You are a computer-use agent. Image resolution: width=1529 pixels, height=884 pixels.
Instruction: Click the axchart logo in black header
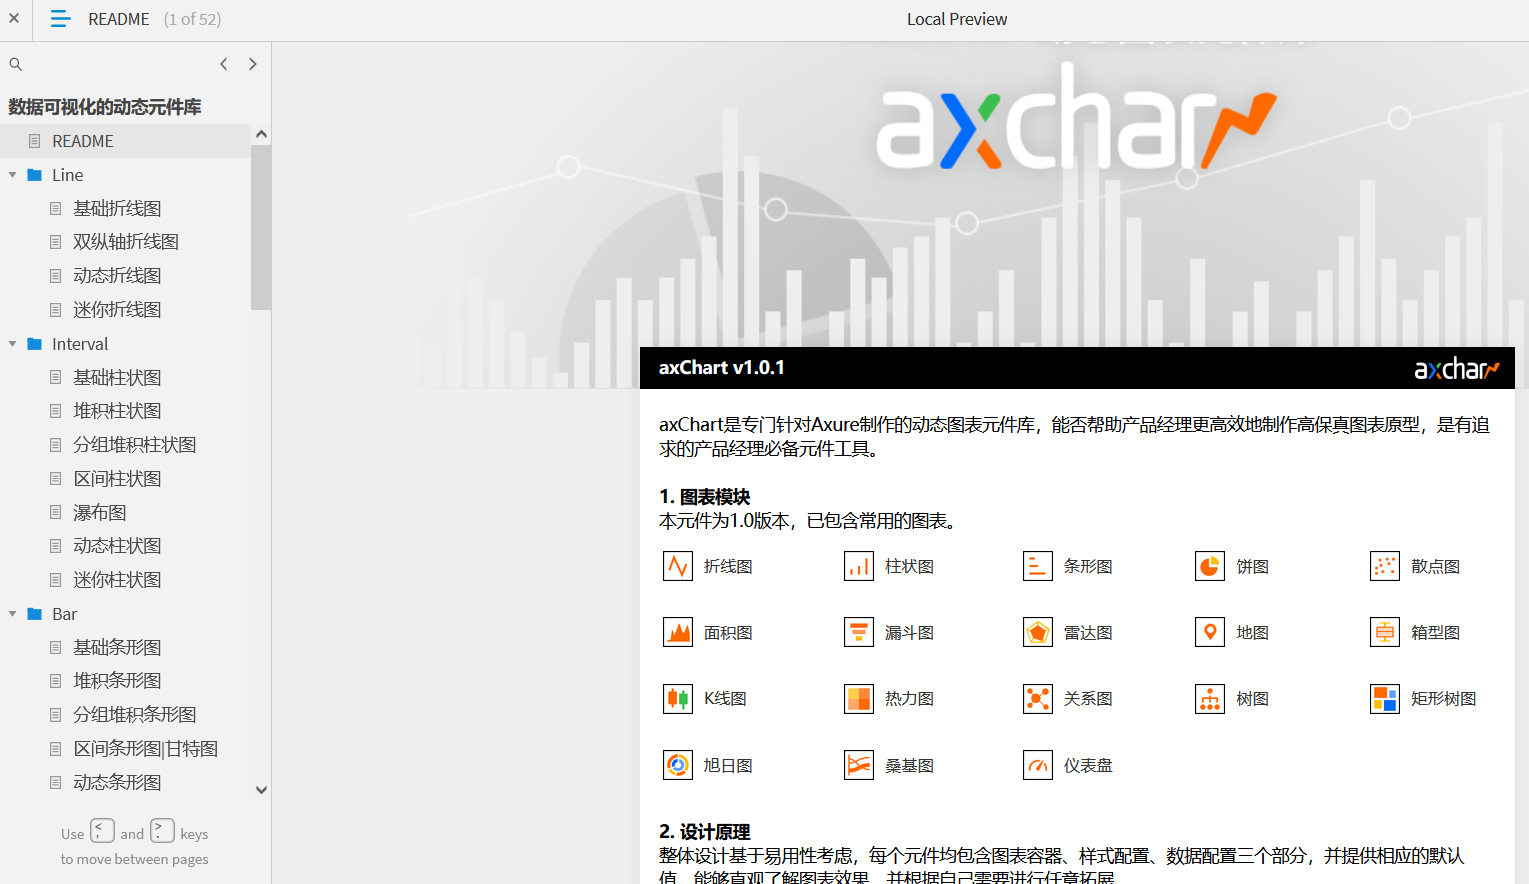[x=1457, y=368]
